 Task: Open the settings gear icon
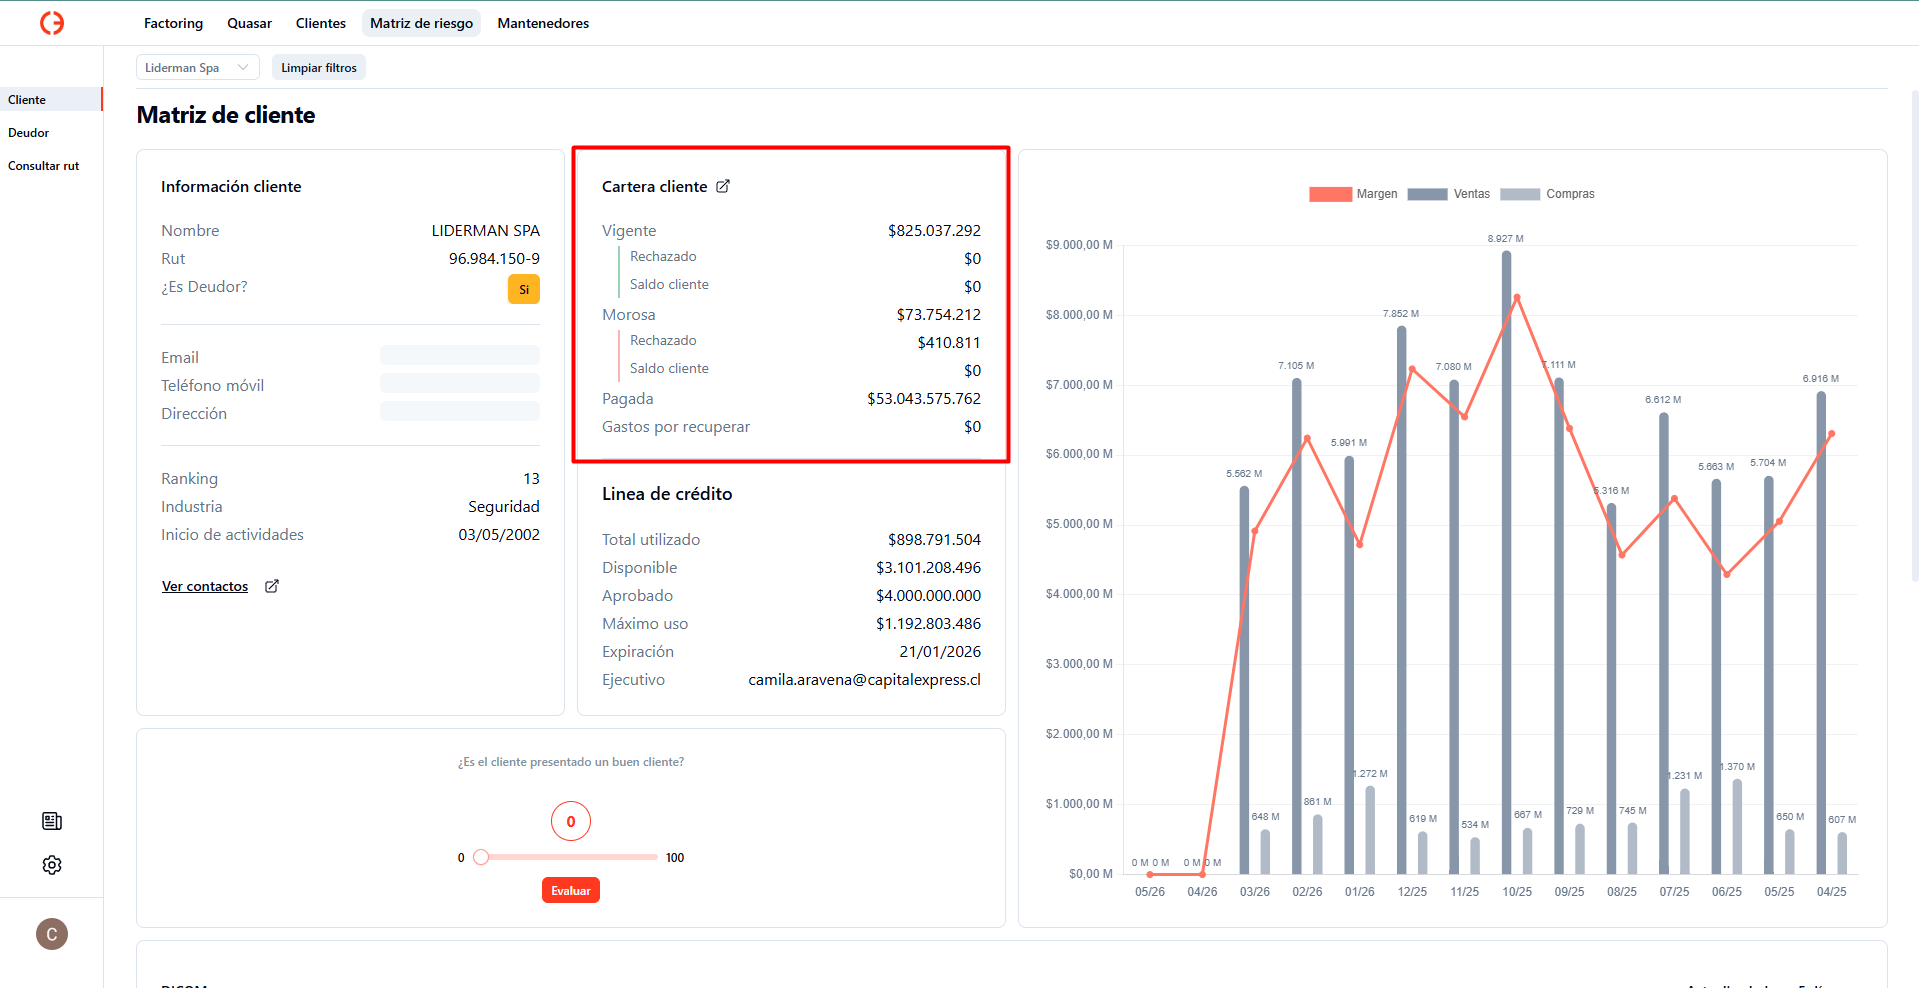(52, 865)
